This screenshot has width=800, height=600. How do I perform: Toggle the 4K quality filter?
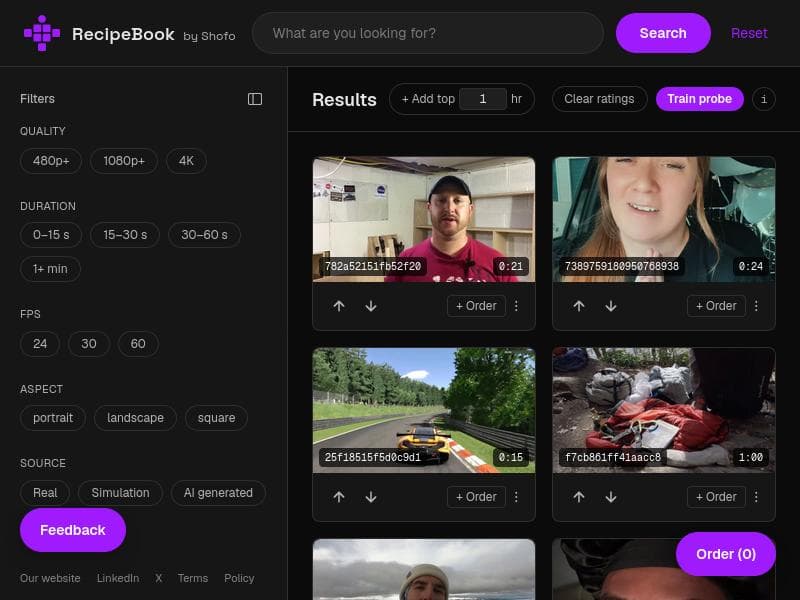tap(186, 161)
